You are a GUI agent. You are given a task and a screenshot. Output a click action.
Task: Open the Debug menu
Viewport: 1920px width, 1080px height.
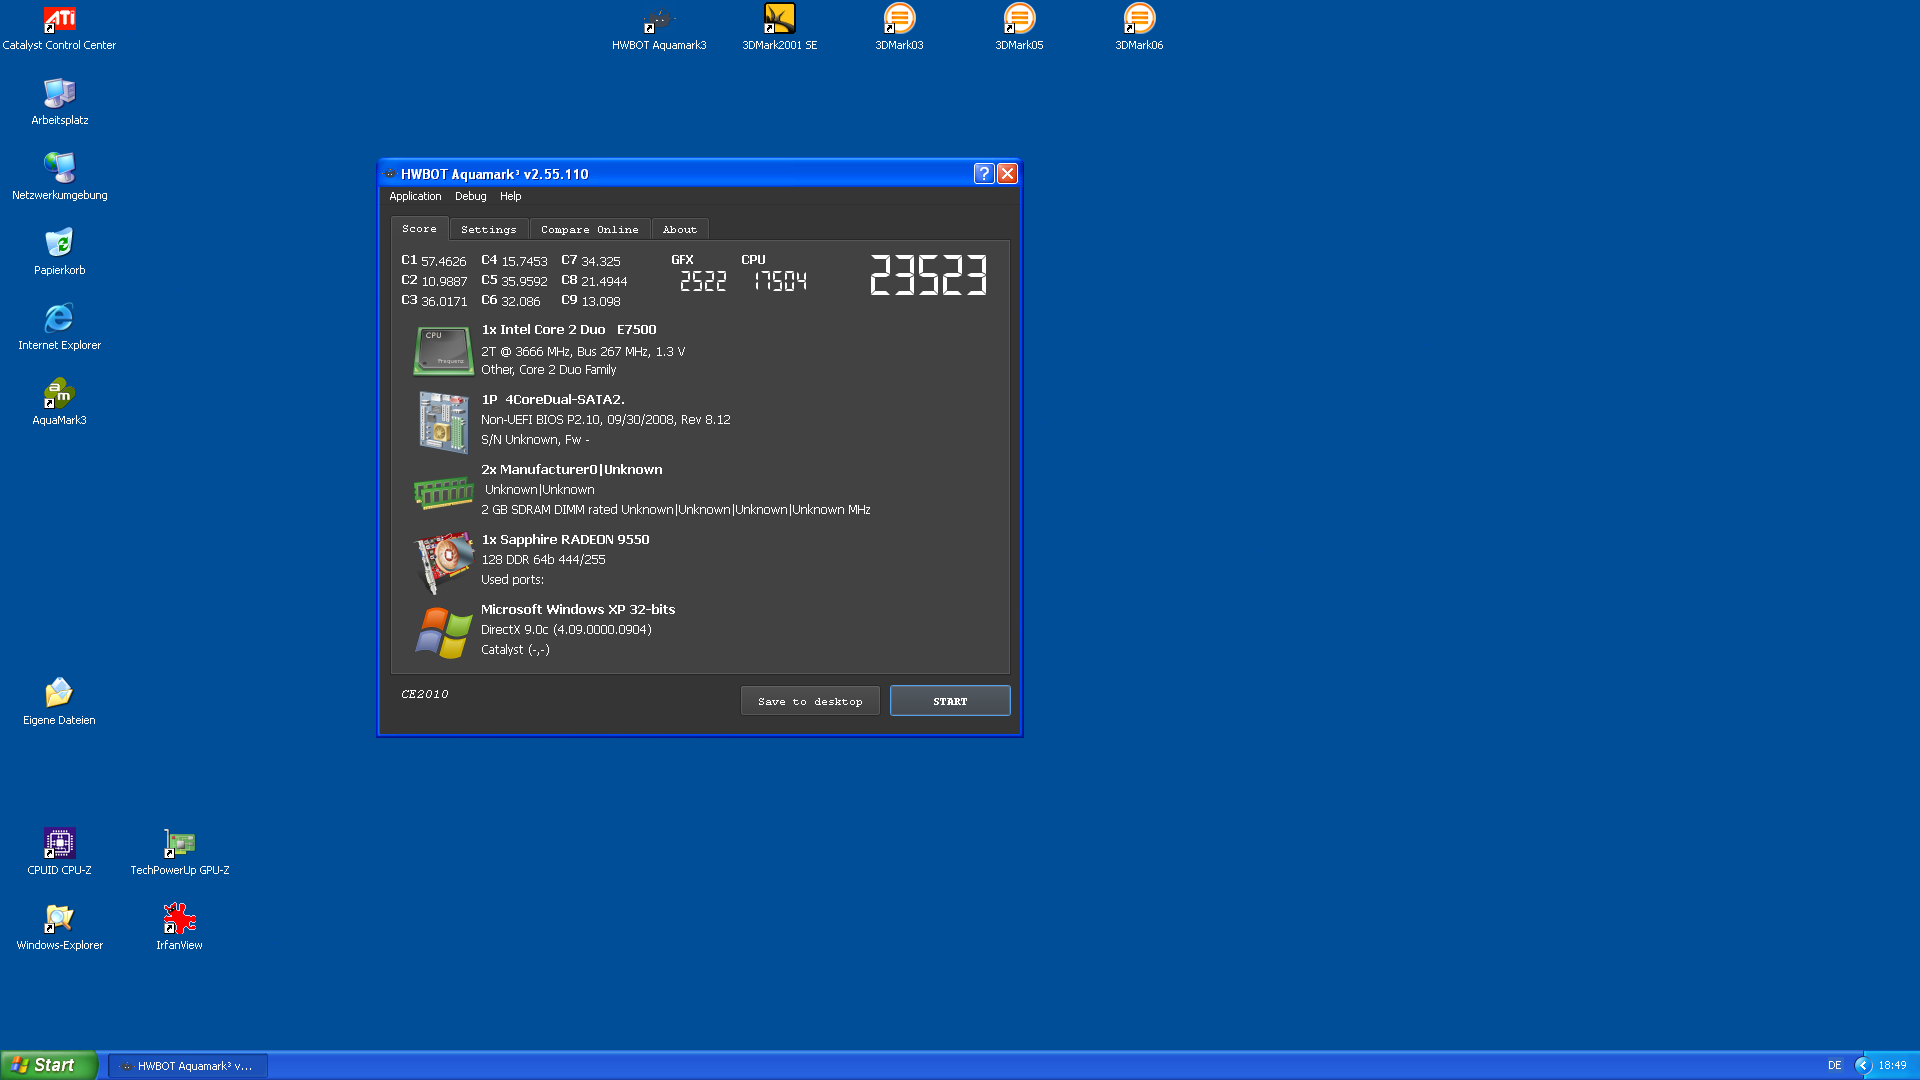(x=470, y=196)
